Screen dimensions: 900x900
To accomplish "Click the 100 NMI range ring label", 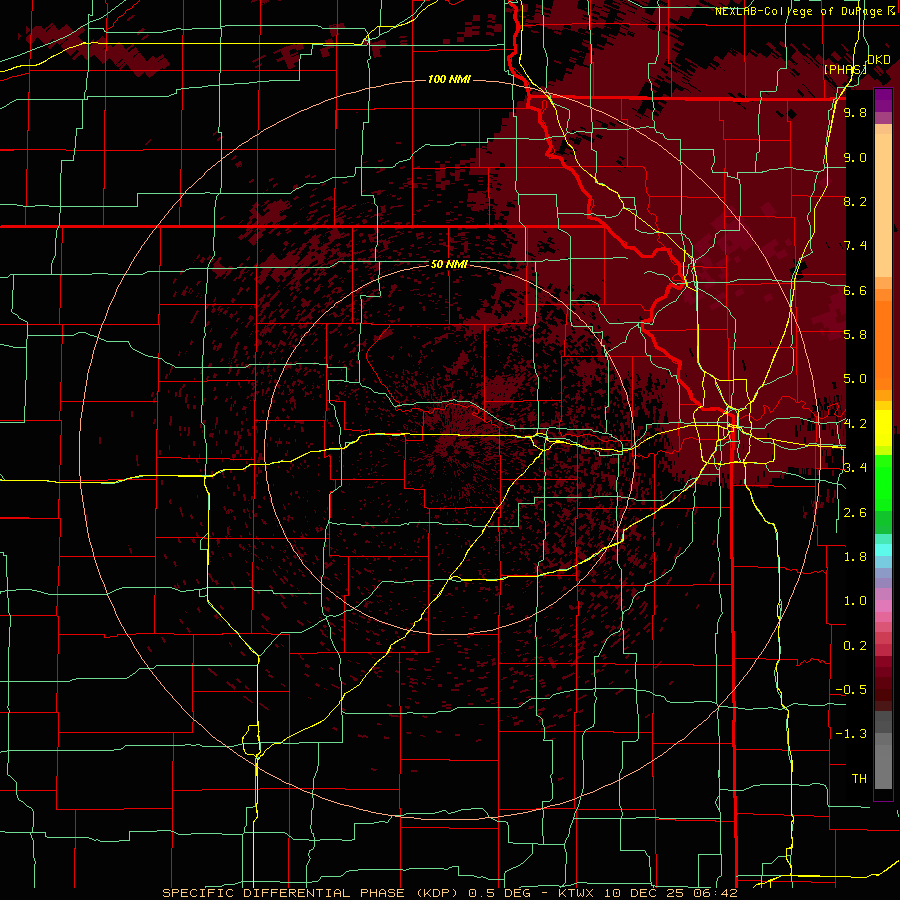I will [449, 79].
